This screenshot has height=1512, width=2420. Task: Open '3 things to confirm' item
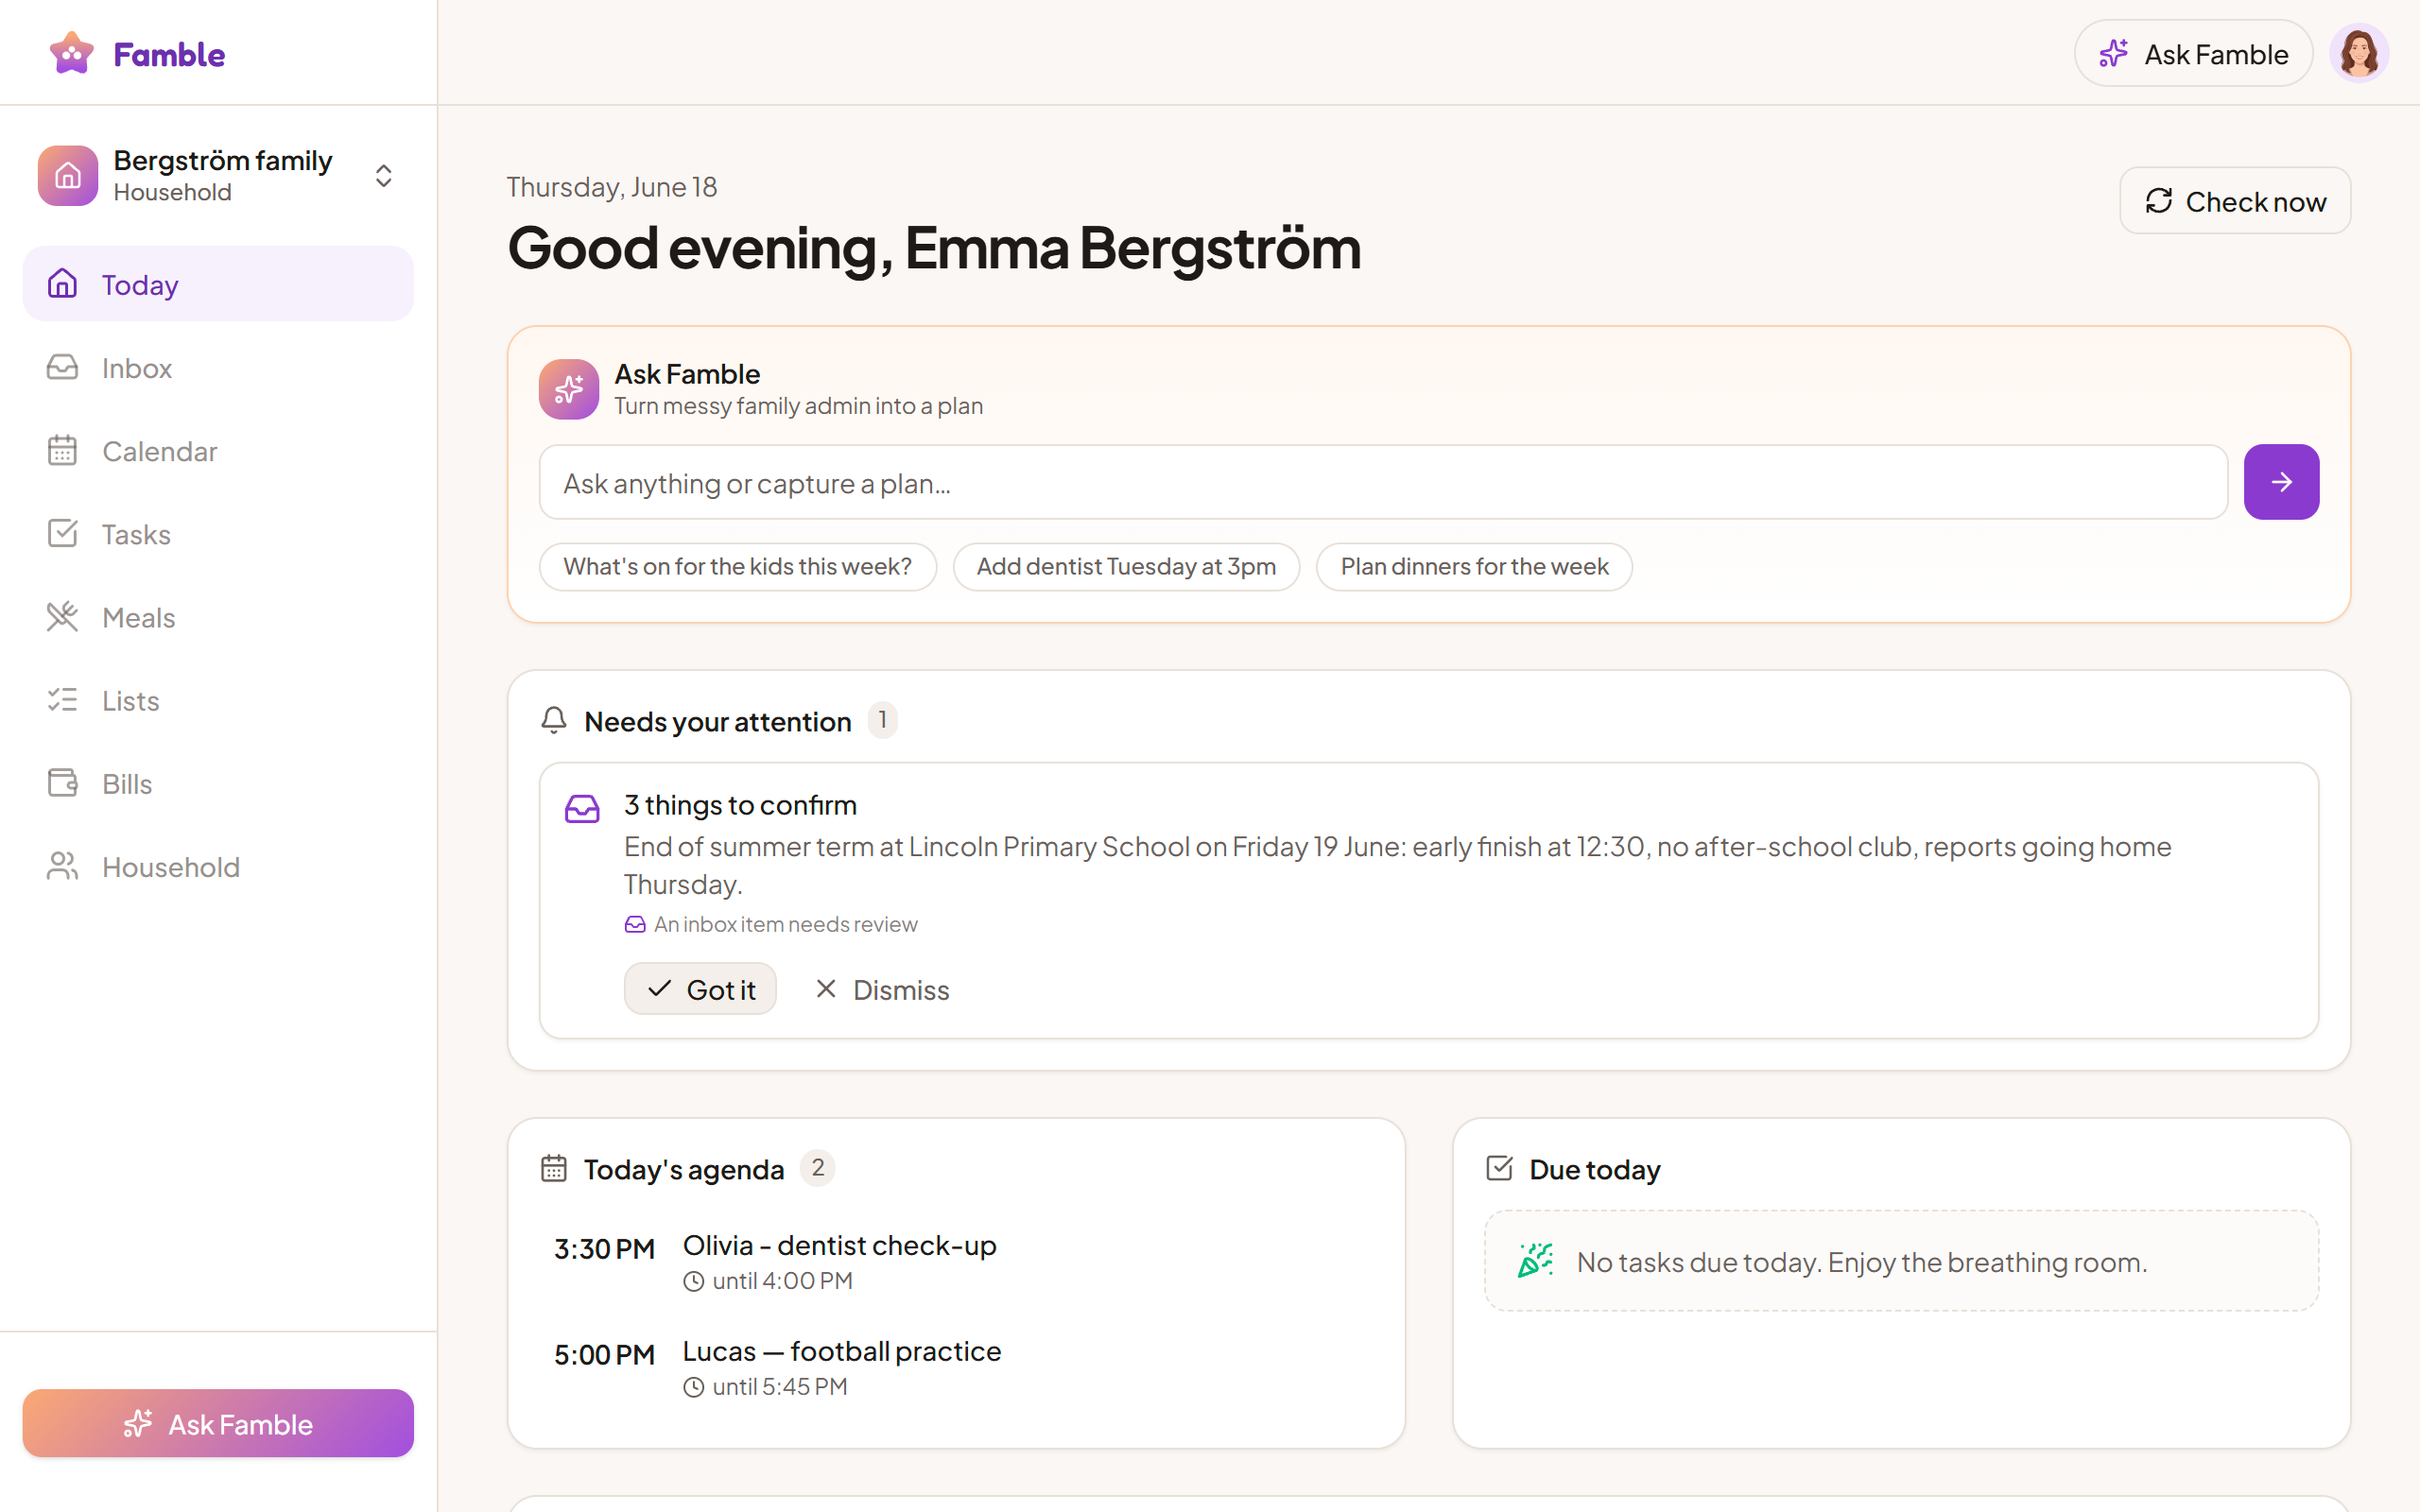pyautogui.click(x=740, y=804)
